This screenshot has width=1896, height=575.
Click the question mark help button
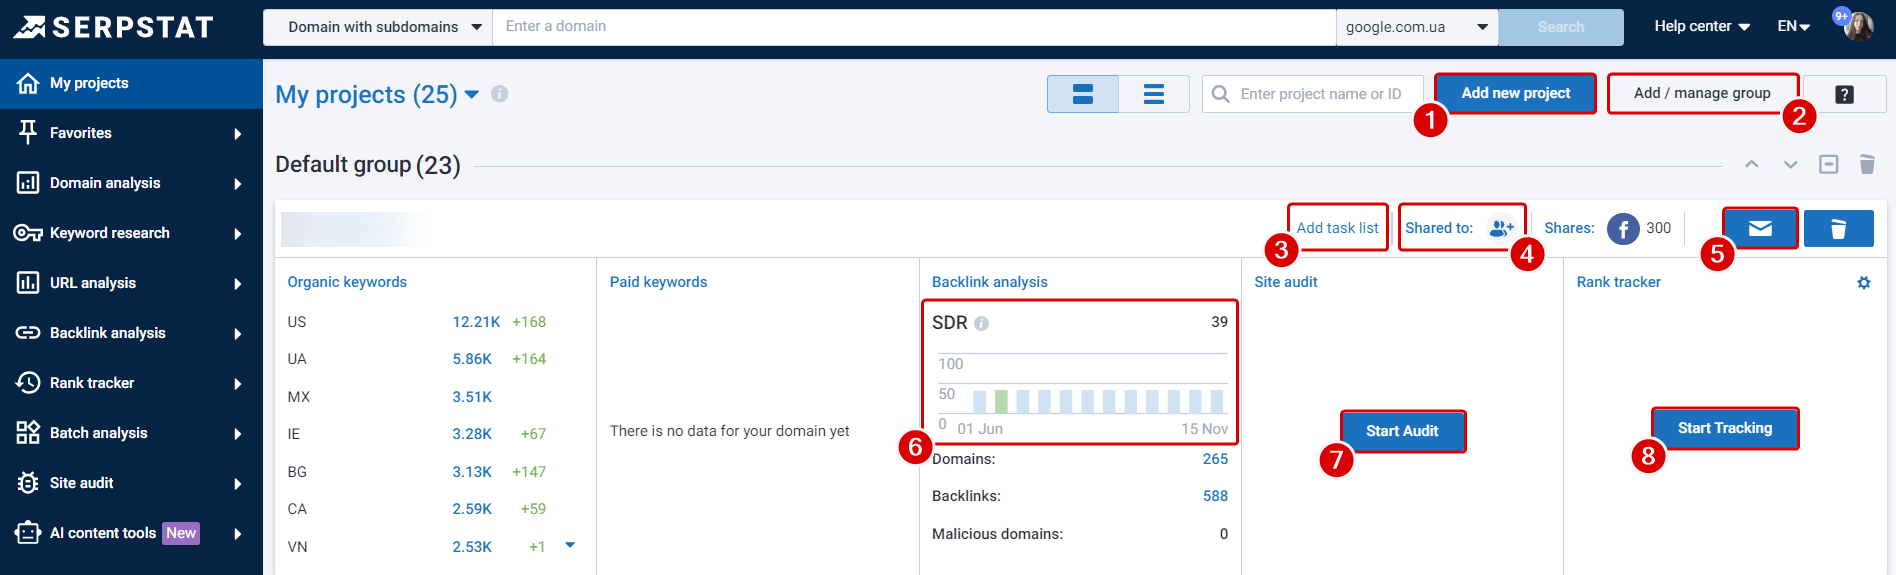1844,94
